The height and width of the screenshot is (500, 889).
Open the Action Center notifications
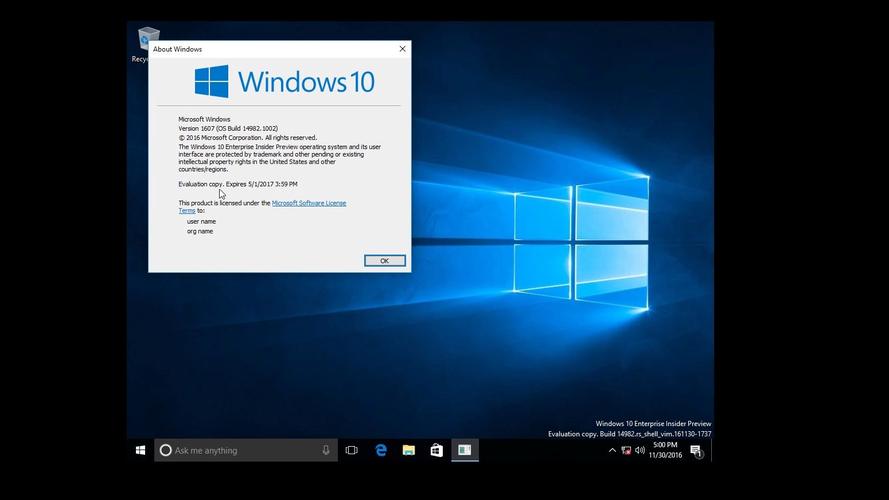(x=697, y=451)
